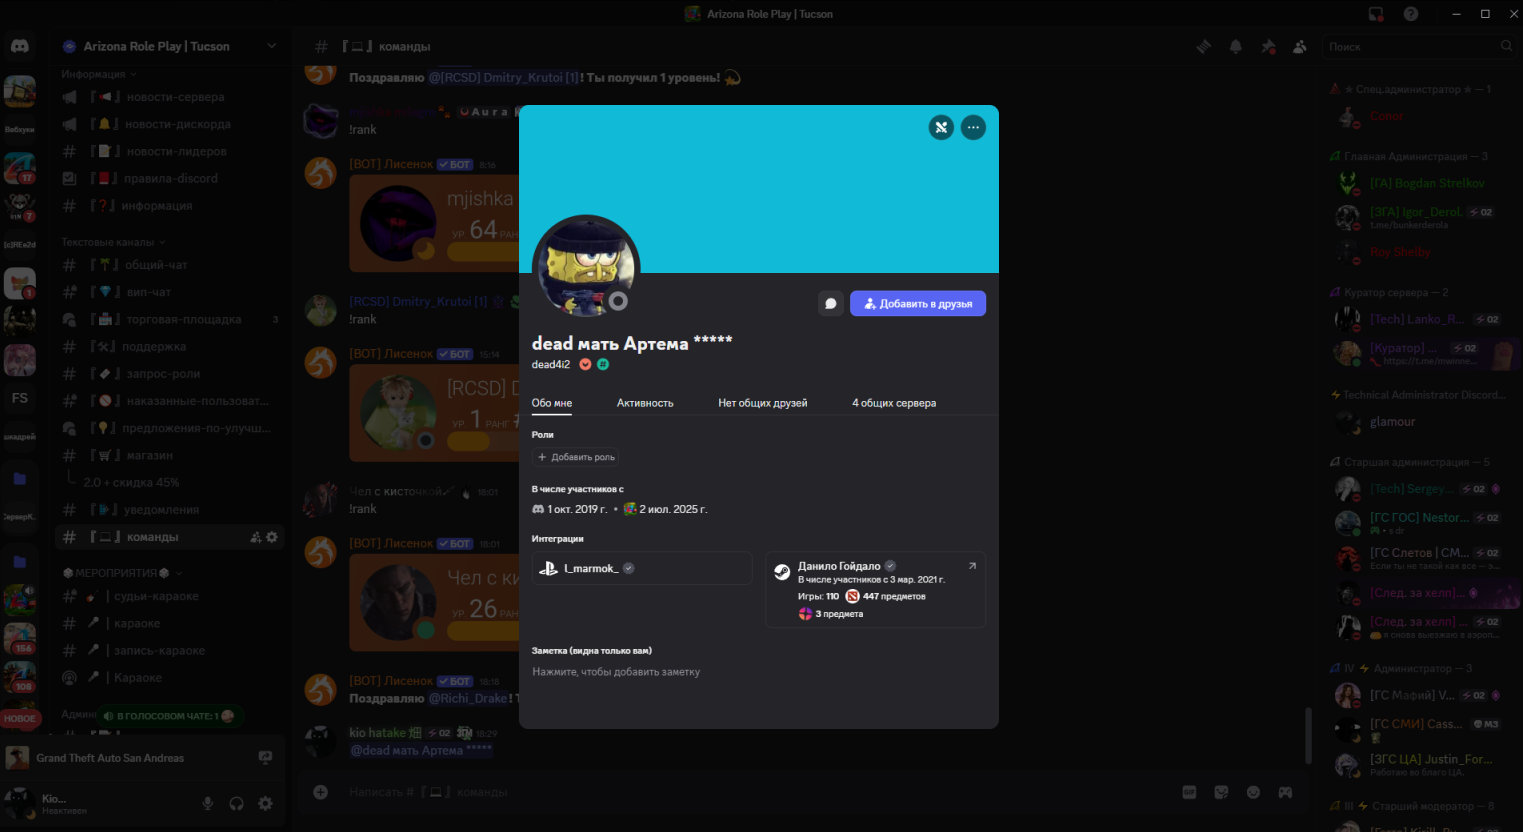Viewport: 1523px width, 832px height.
Task: Click the FS server icon
Action: coord(20,398)
